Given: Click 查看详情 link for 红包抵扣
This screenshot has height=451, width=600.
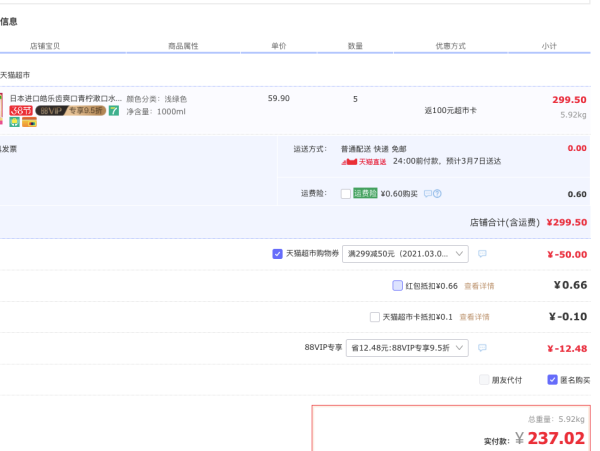Looking at the screenshot, I should (479, 286).
